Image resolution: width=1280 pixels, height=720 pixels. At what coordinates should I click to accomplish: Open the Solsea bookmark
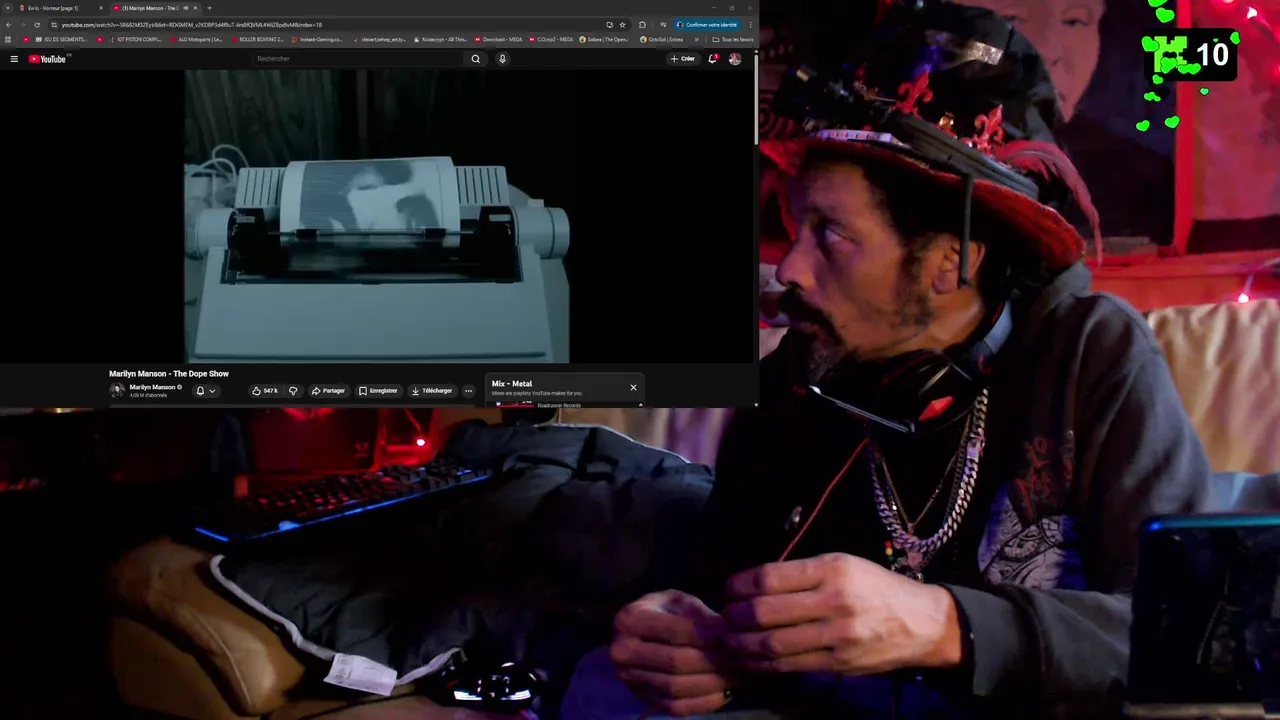click(604, 40)
